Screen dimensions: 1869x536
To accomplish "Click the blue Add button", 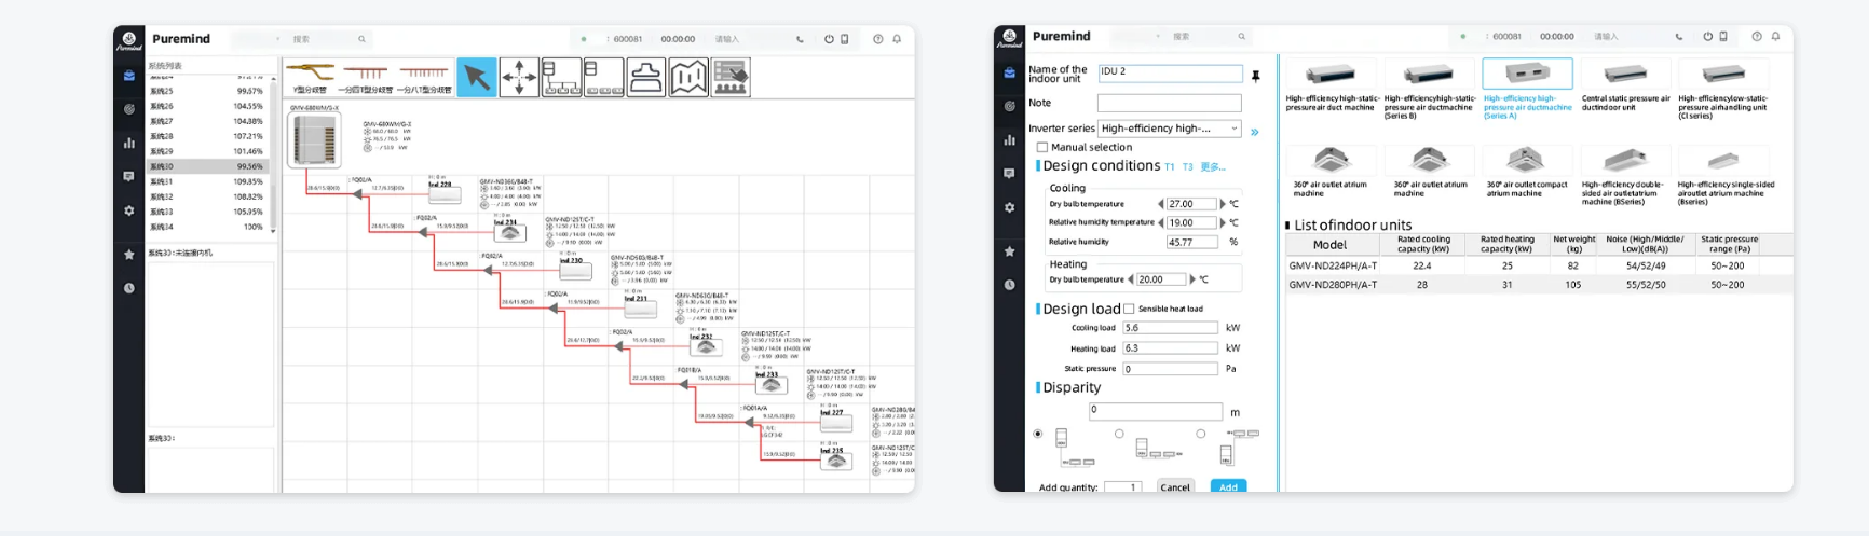I will click(x=1228, y=487).
